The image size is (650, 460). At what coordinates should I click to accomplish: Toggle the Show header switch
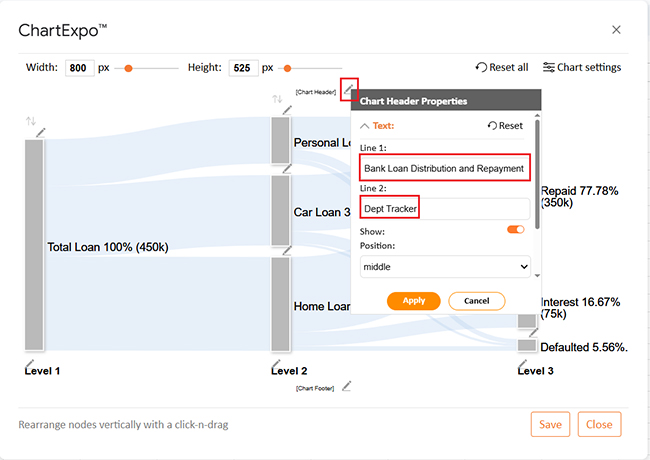pyautogui.click(x=515, y=229)
